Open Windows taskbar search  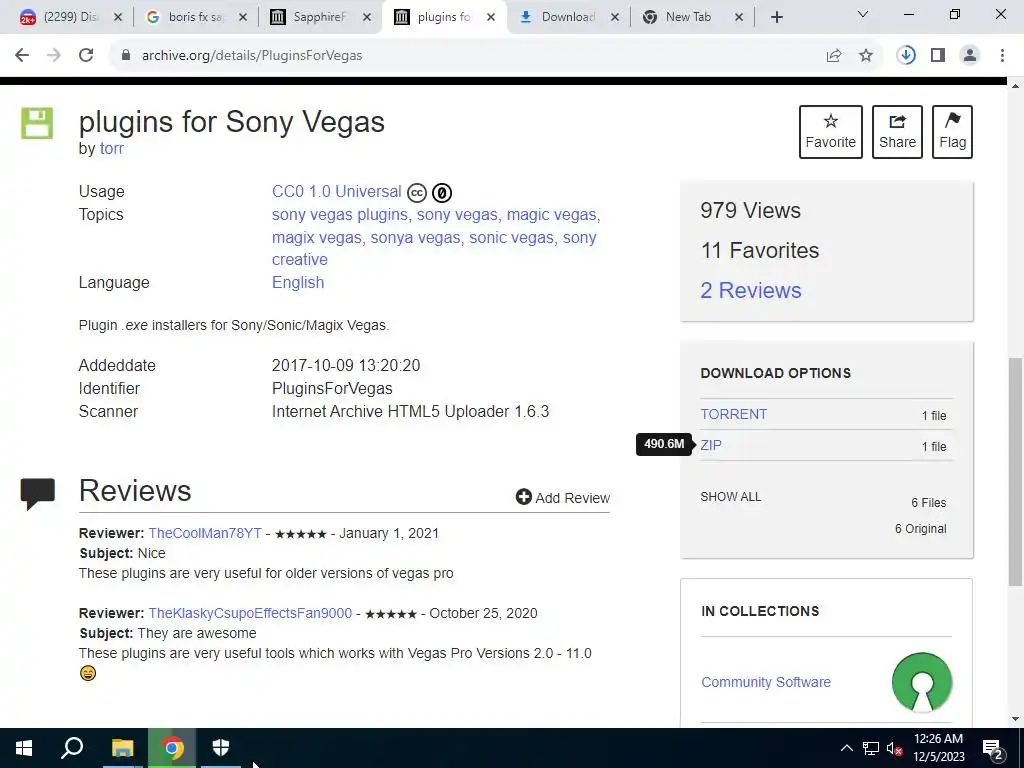coord(72,748)
